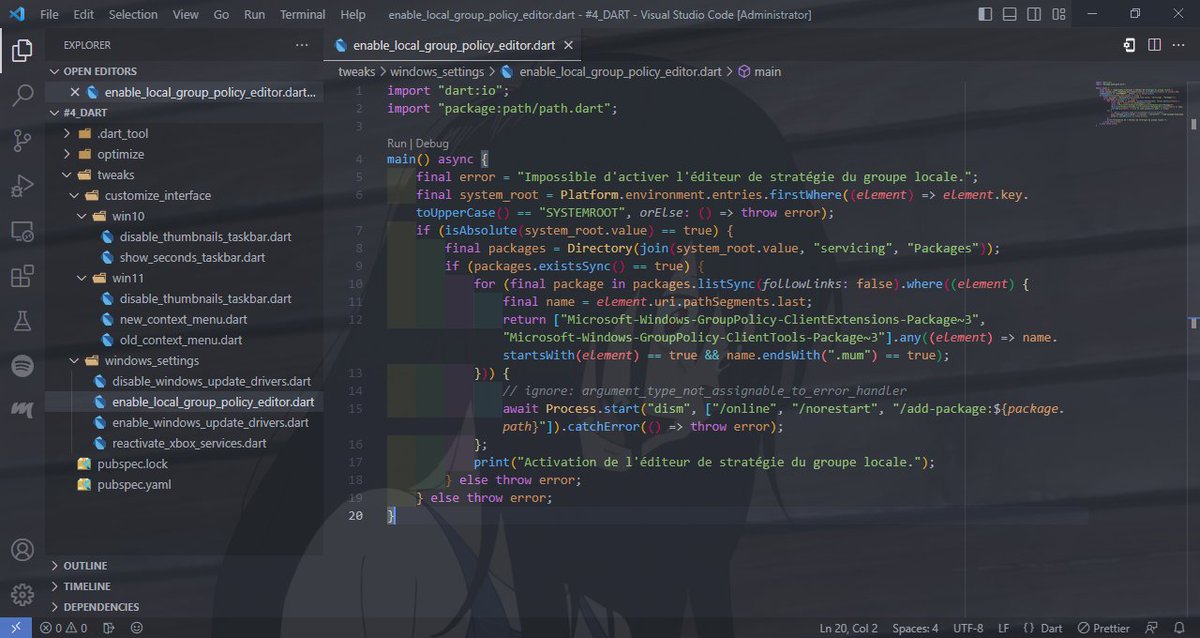Click the stylized M icon below Spotify
This screenshot has height=638, width=1200.
[x=22, y=411]
